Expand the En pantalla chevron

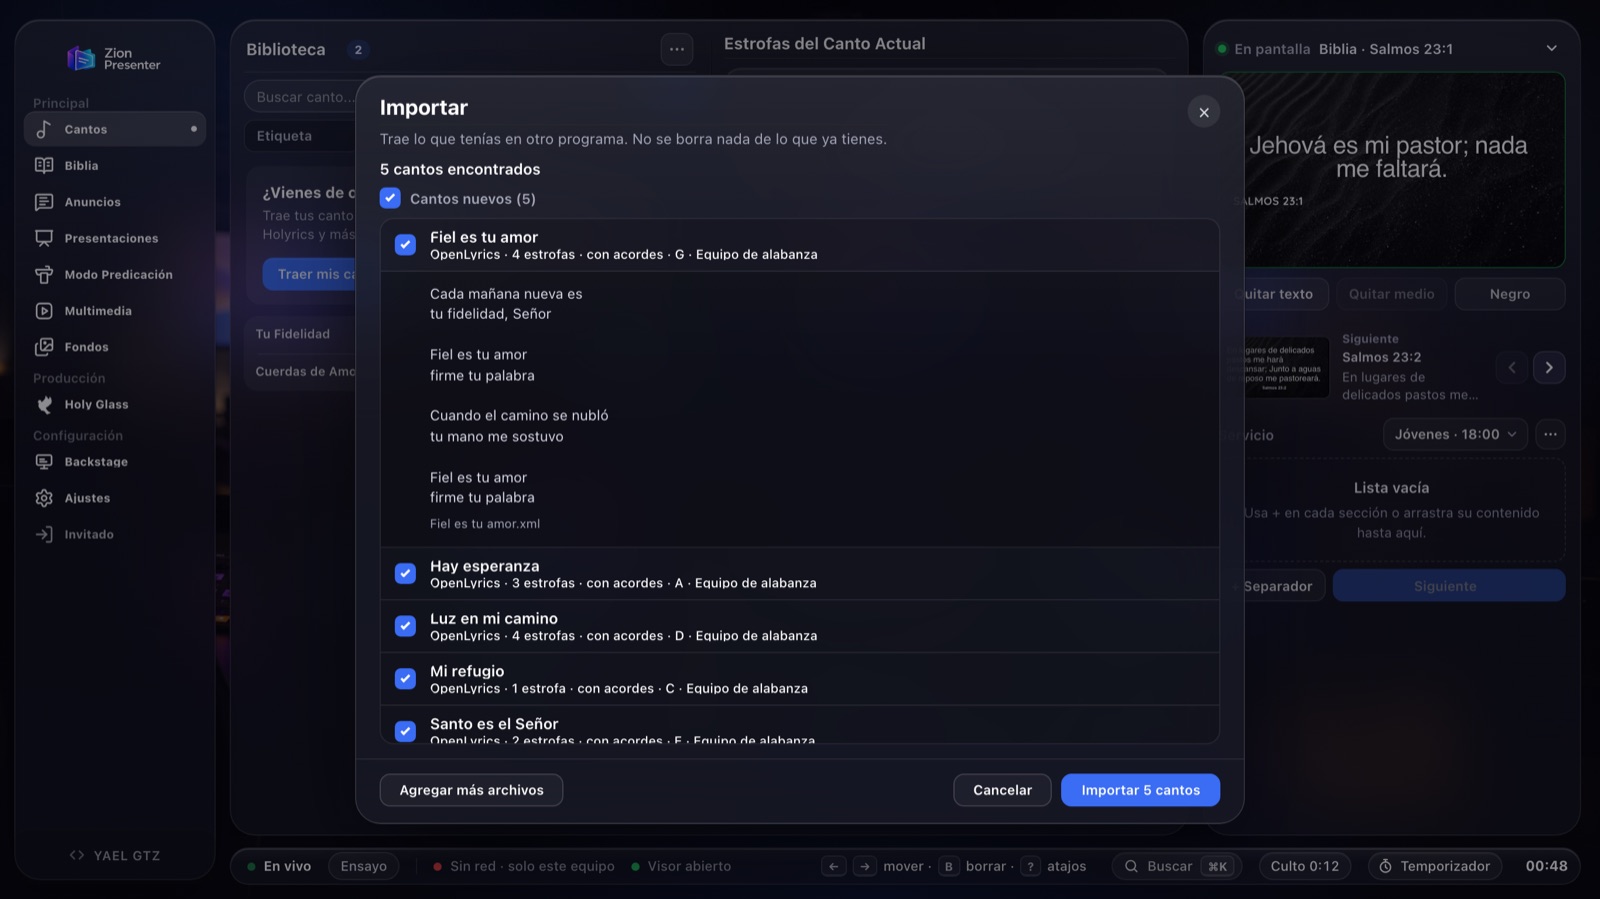pyautogui.click(x=1551, y=48)
